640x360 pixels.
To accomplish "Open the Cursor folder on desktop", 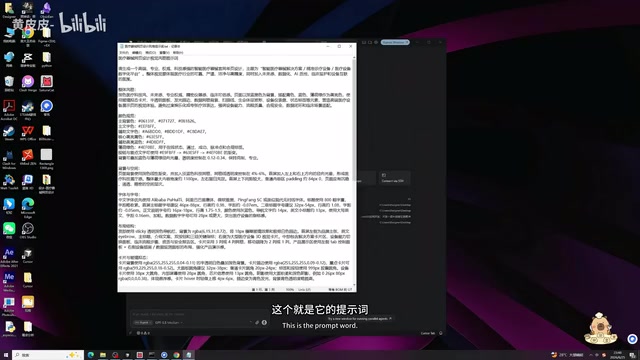I will [x=28, y=280].
